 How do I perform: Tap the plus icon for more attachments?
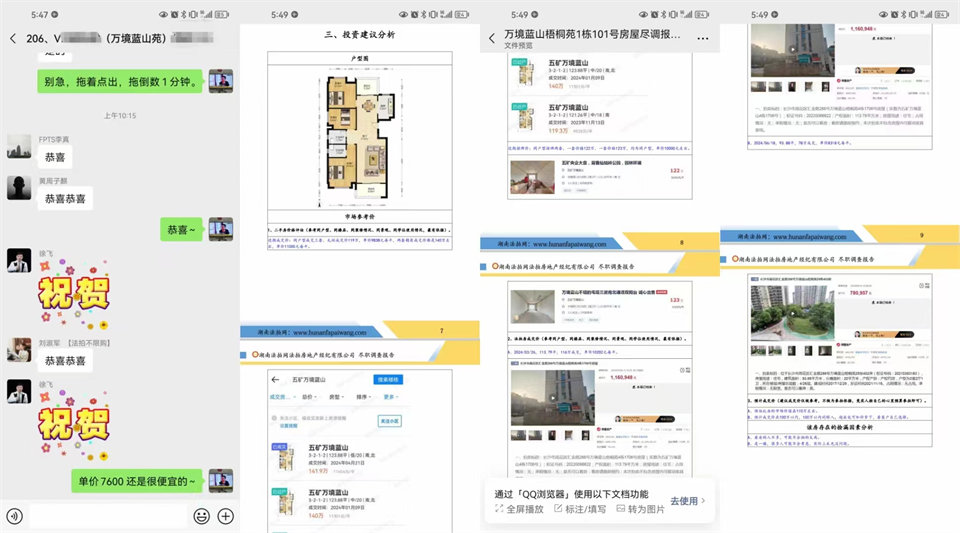click(226, 516)
